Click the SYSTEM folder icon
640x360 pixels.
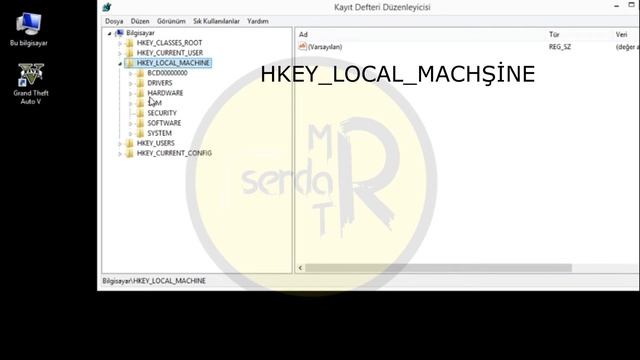pyautogui.click(x=140, y=133)
